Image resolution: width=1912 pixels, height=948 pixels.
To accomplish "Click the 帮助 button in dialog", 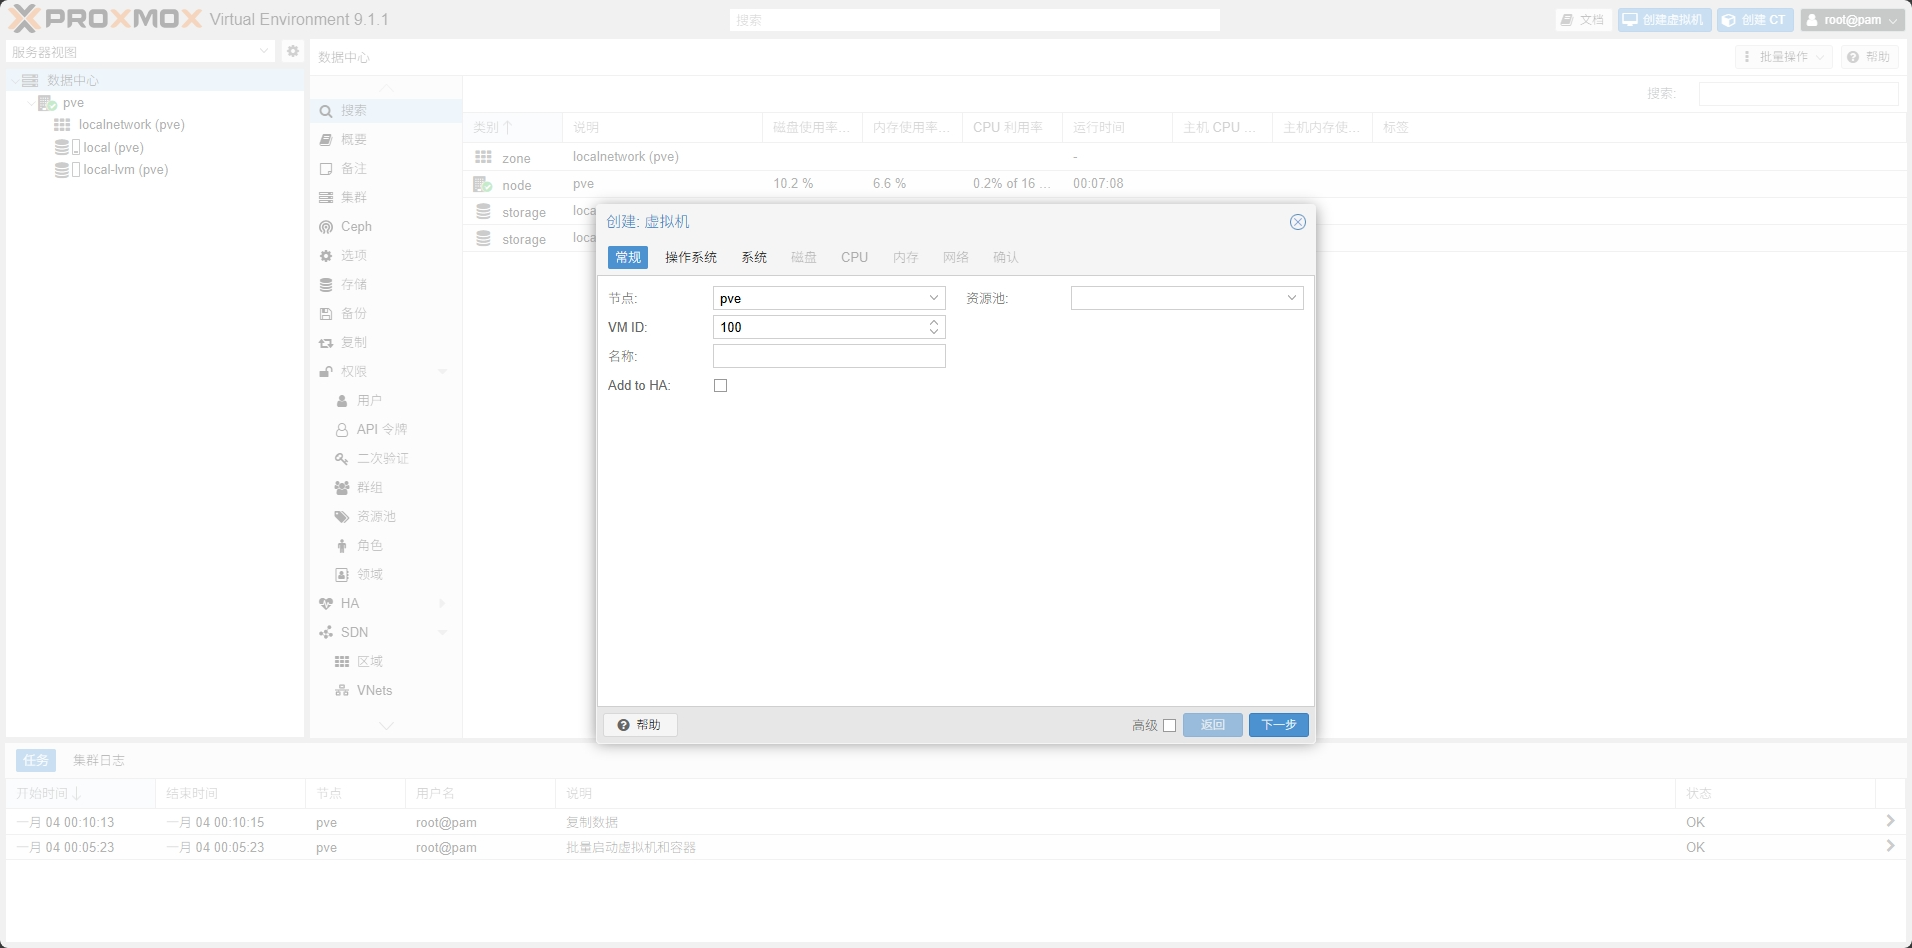I will coord(640,725).
